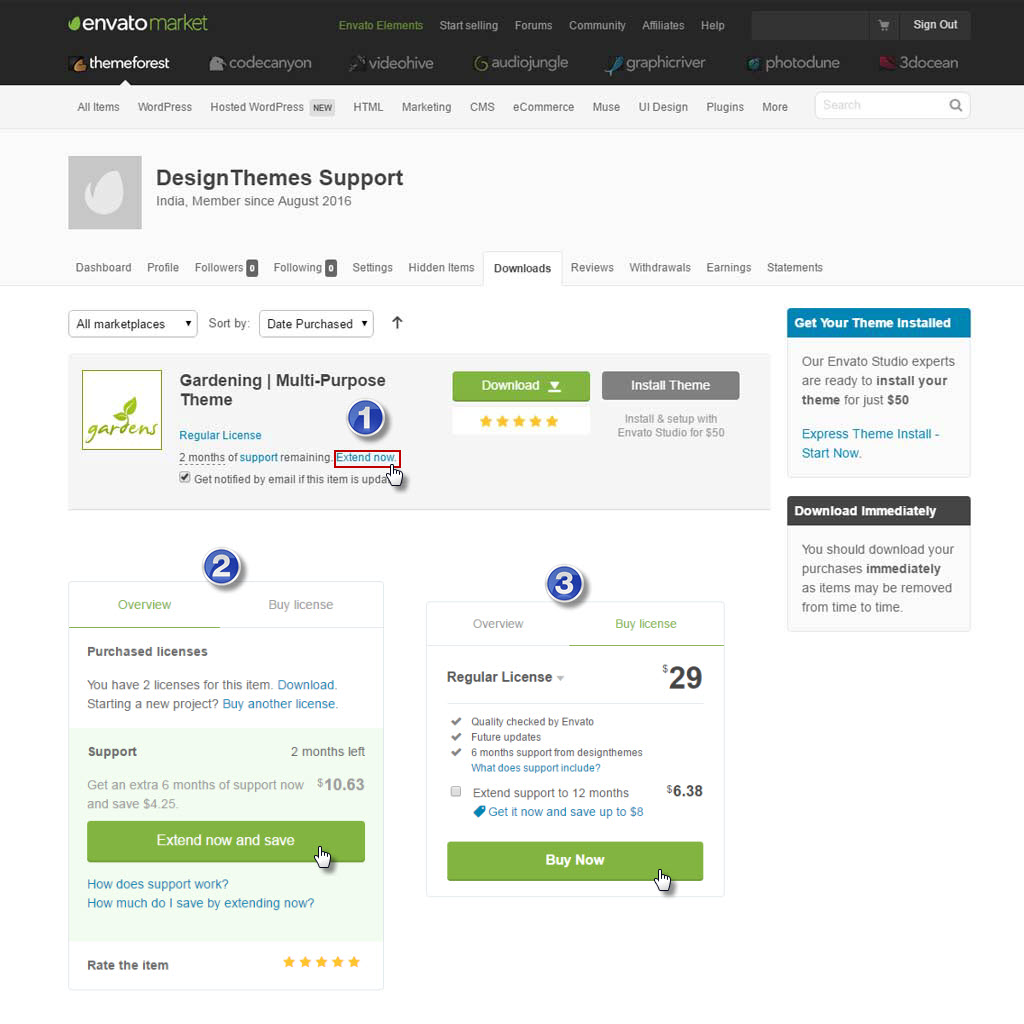1024x1024 pixels.
Task: Click the star rating under Download
Action: 519,421
